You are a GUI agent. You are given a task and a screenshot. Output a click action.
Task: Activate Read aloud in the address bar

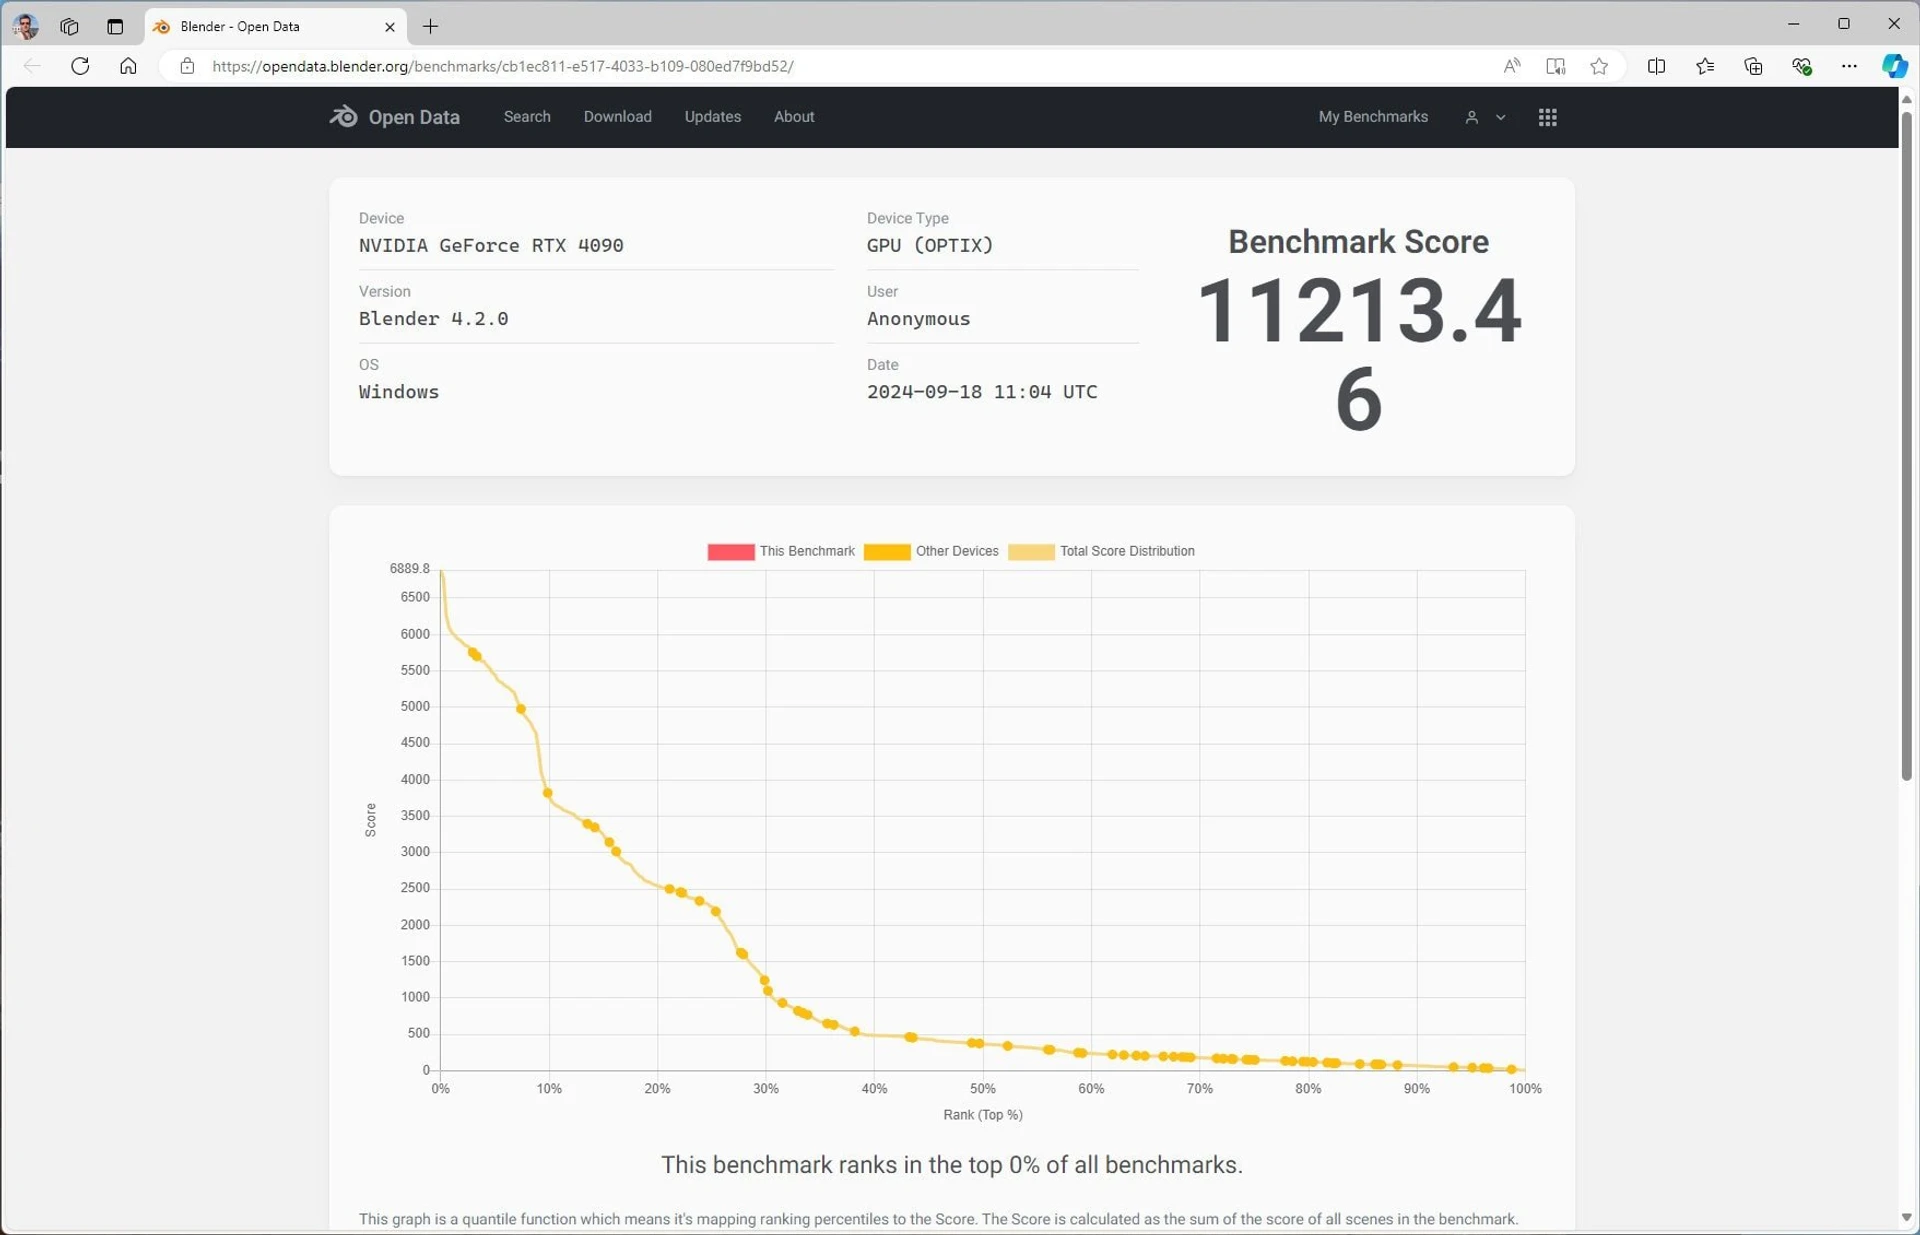[x=1511, y=66]
